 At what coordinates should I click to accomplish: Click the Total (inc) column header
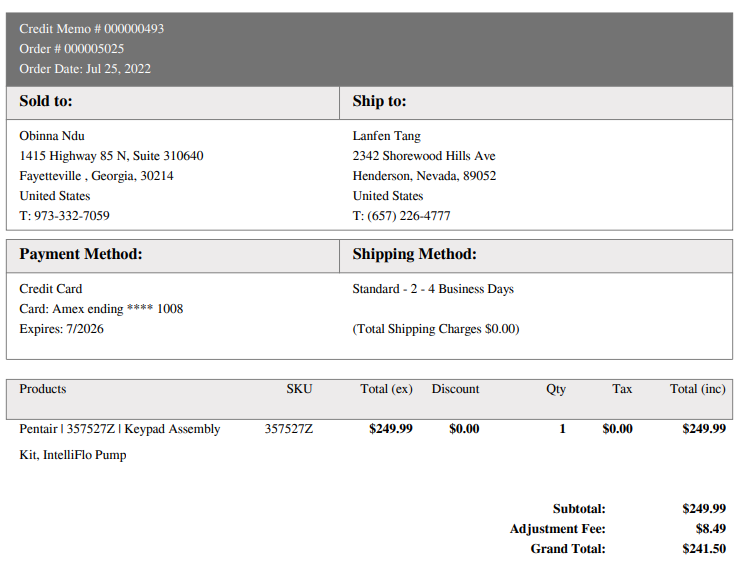point(698,389)
